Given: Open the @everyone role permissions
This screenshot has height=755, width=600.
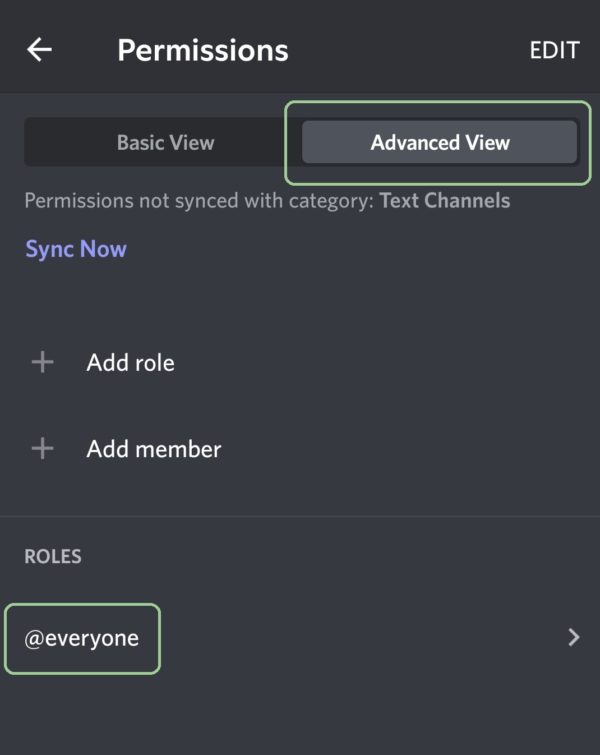Looking at the screenshot, I should [300, 638].
